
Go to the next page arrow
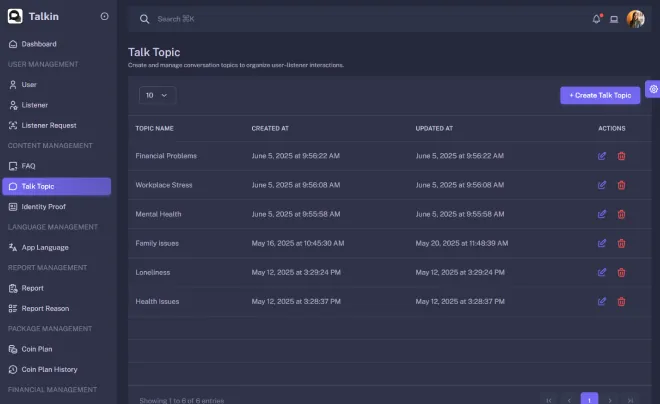tap(610, 400)
